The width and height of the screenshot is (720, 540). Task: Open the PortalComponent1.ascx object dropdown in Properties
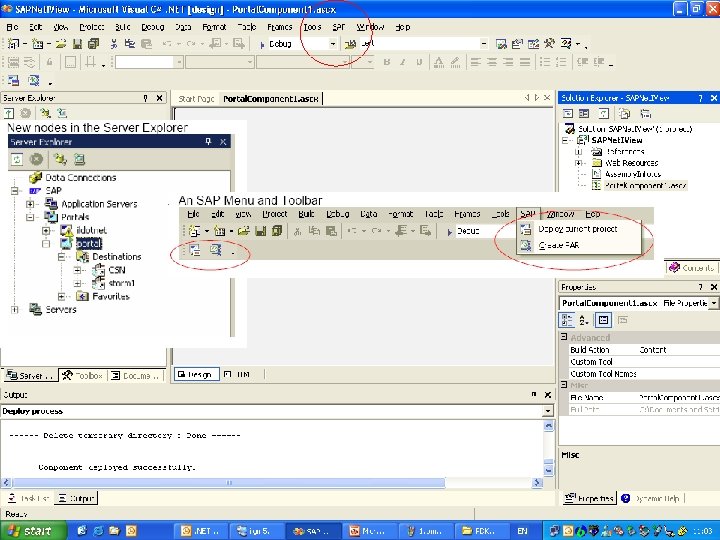(x=713, y=303)
